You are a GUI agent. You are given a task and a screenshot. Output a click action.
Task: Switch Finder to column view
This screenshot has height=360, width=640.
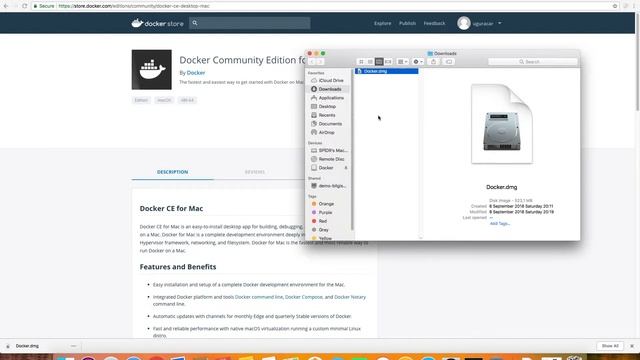pyautogui.click(x=379, y=62)
